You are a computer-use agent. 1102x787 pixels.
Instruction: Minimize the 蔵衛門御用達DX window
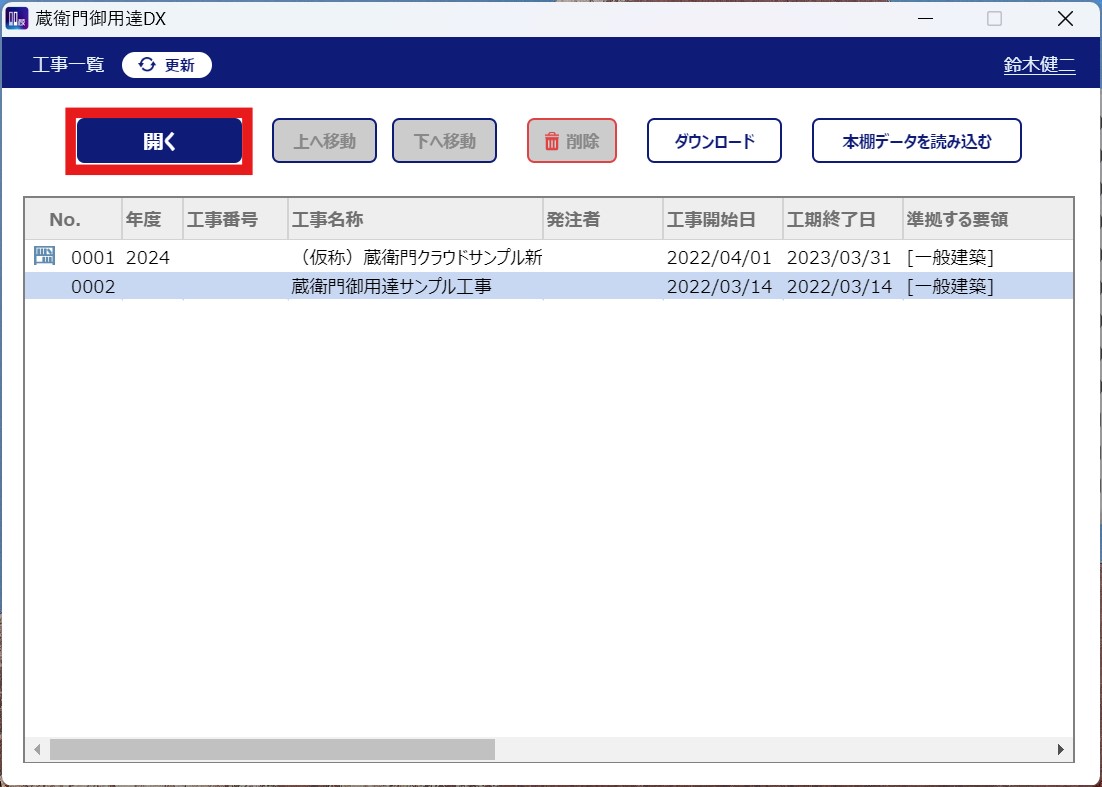[926, 18]
